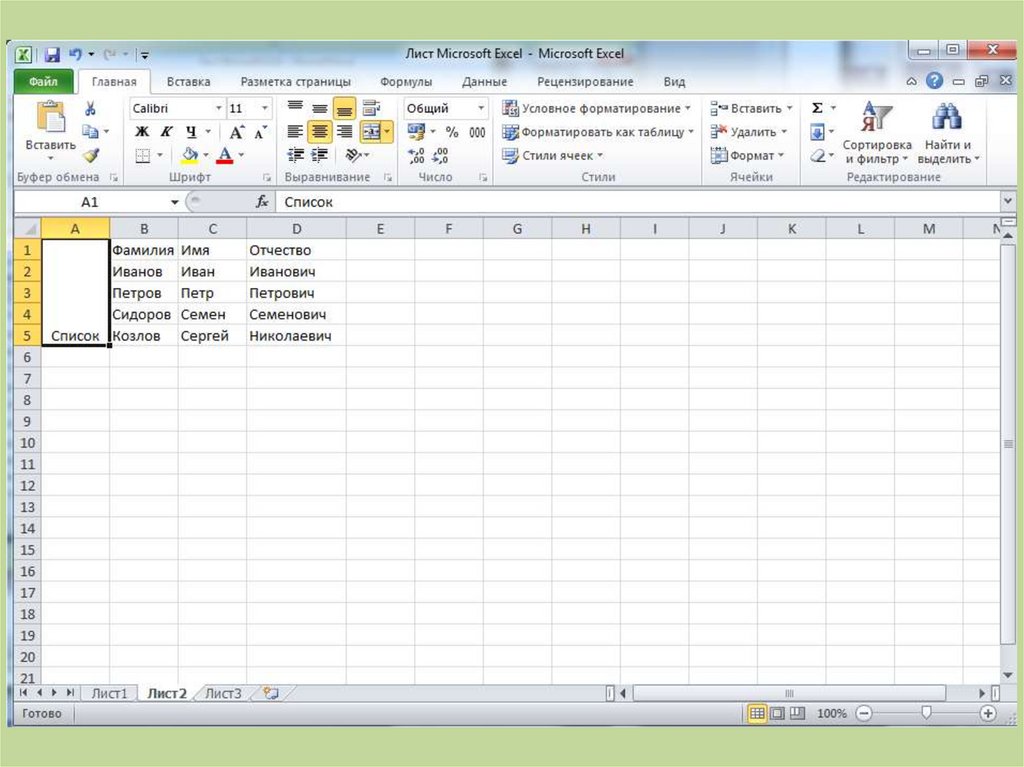The height and width of the screenshot is (767, 1024).
Task: Click the insert function fx icon
Action: 262,202
